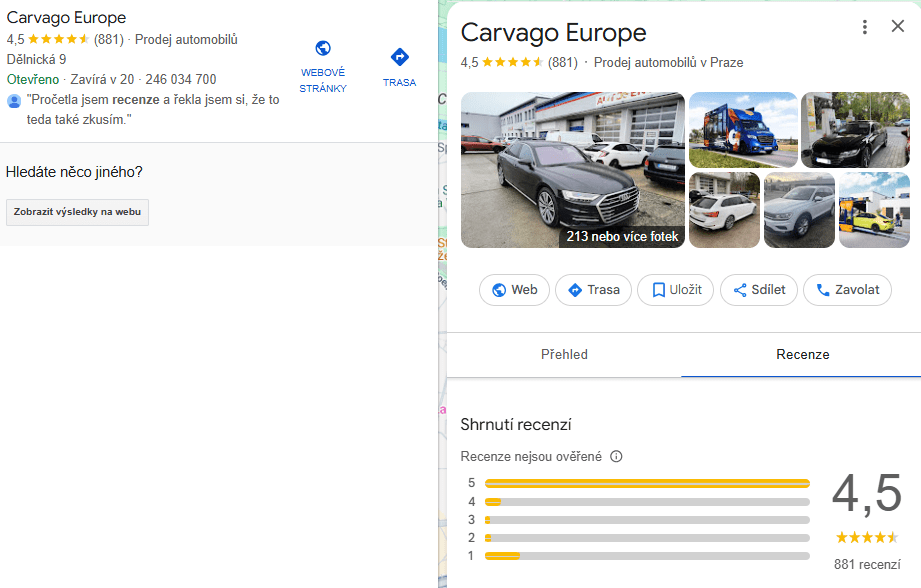Filter reviews by 1-star rating bar

pyautogui.click(x=646, y=556)
